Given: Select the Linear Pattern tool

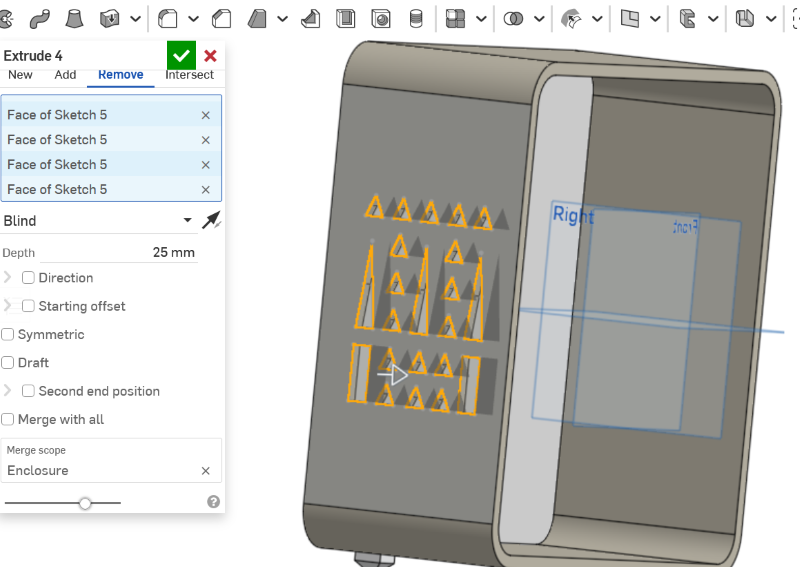Looking at the screenshot, I should (x=455, y=19).
